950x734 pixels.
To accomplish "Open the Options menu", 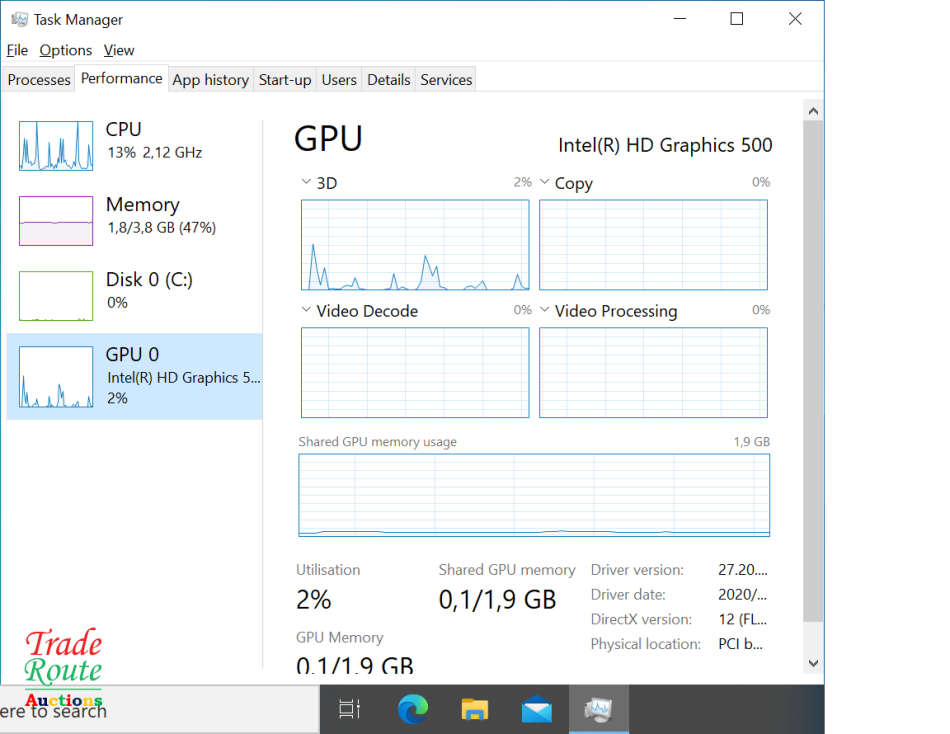I will [66, 50].
